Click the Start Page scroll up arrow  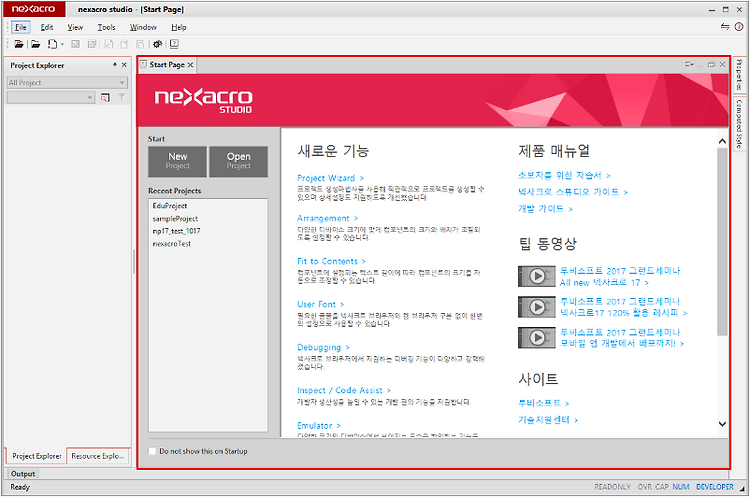[x=722, y=141]
